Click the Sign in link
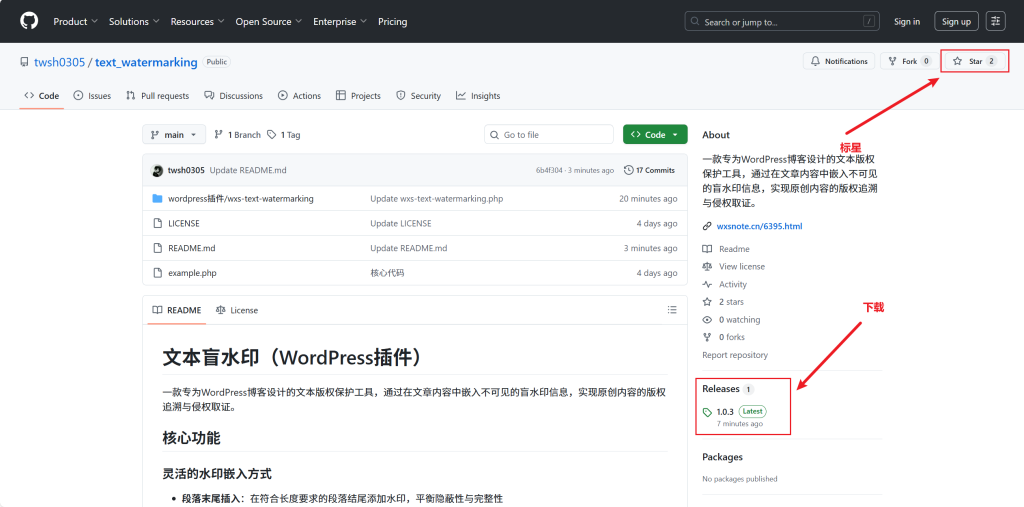1024x507 pixels. 907,21
